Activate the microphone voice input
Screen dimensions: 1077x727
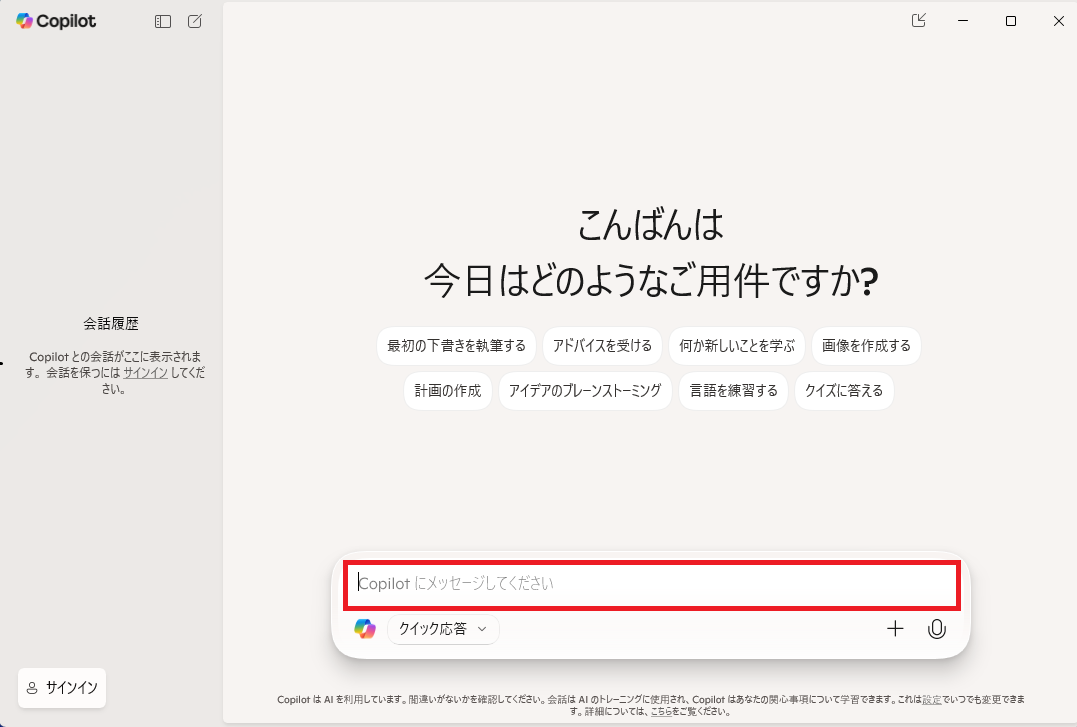pos(937,629)
